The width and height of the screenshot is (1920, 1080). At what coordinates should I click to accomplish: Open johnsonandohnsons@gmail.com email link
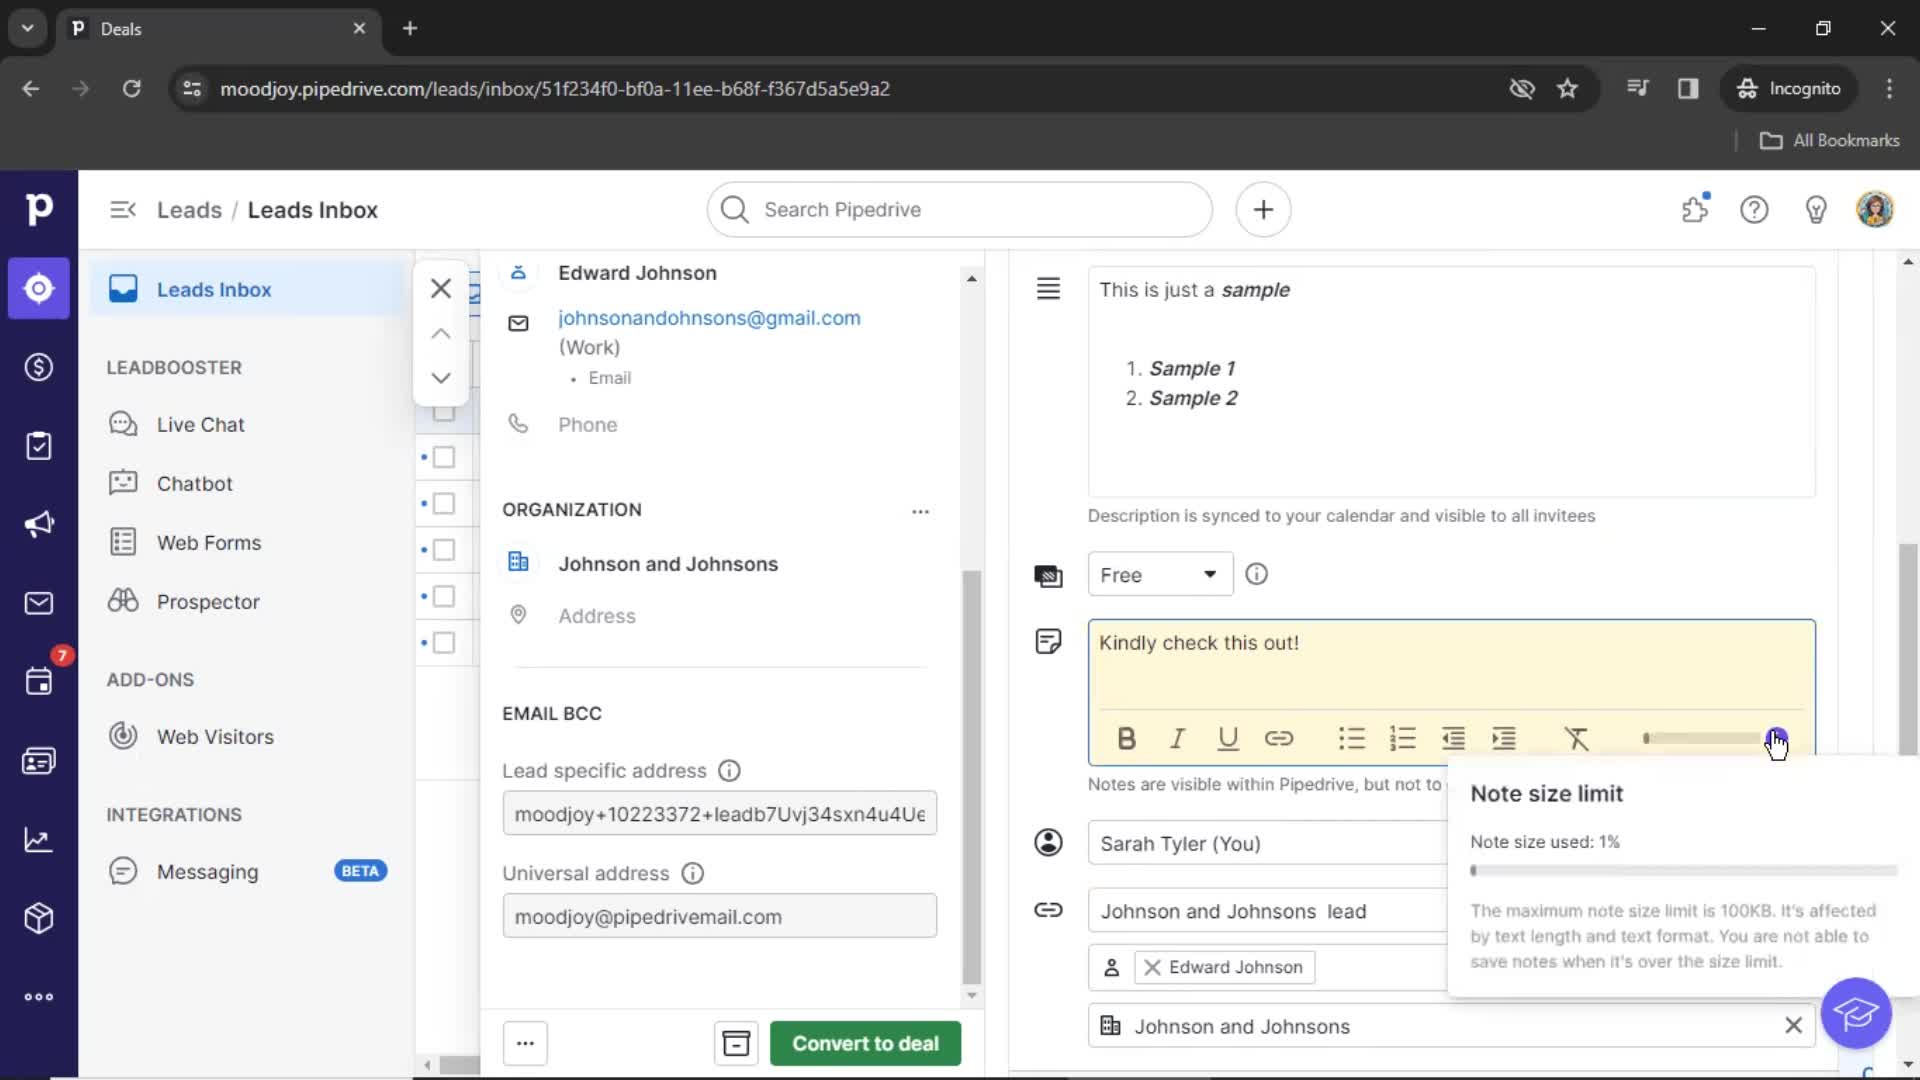pyautogui.click(x=708, y=316)
